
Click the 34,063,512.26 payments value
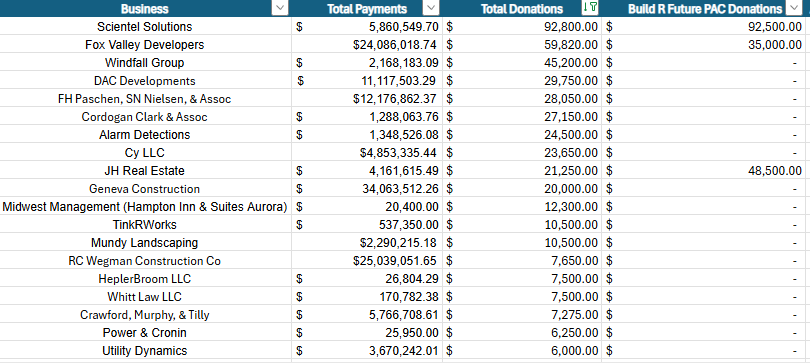click(x=400, y=189)
